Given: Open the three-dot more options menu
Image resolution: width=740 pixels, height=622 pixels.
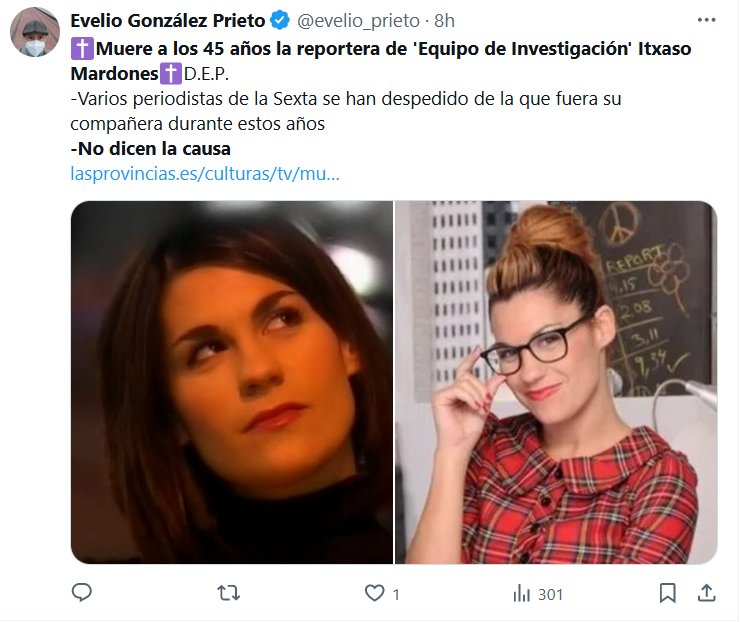Looking at the screenshot, I should click(x=706, y=20).
